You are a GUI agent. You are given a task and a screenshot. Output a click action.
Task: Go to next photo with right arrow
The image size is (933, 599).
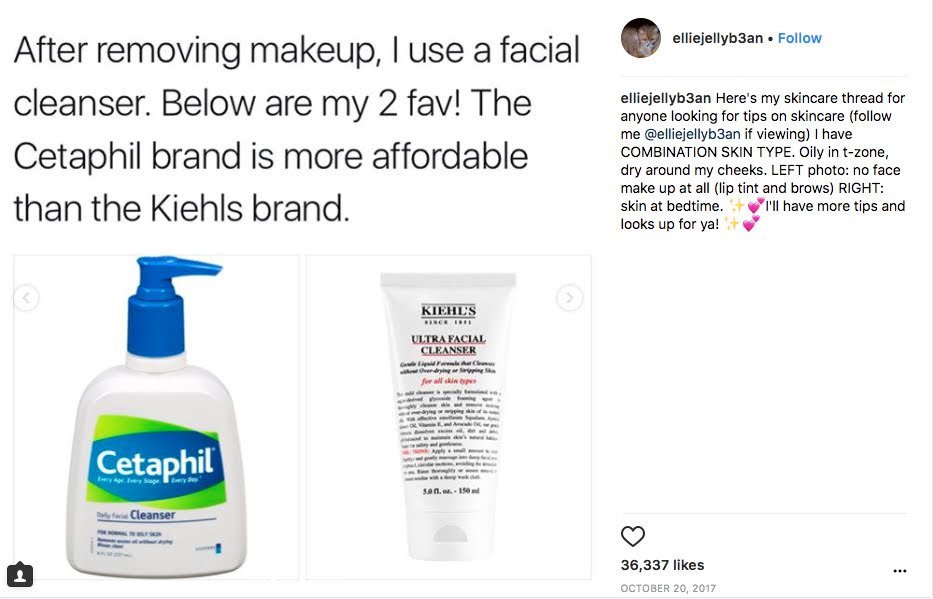(569, 297)
